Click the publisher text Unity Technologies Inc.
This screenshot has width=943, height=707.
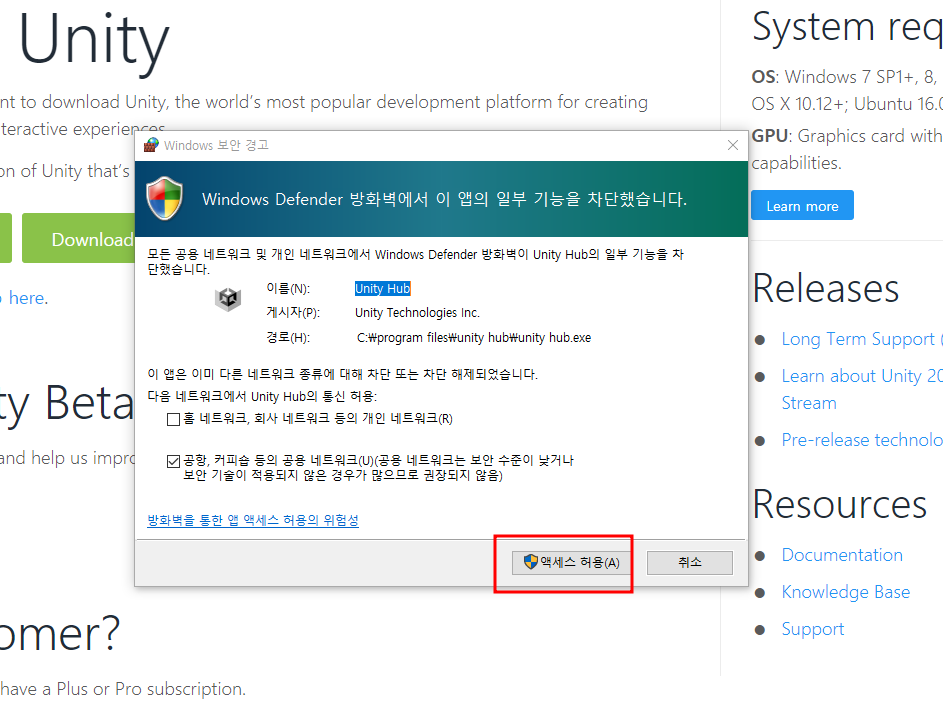pyautogui.click(x=417, y=313)
